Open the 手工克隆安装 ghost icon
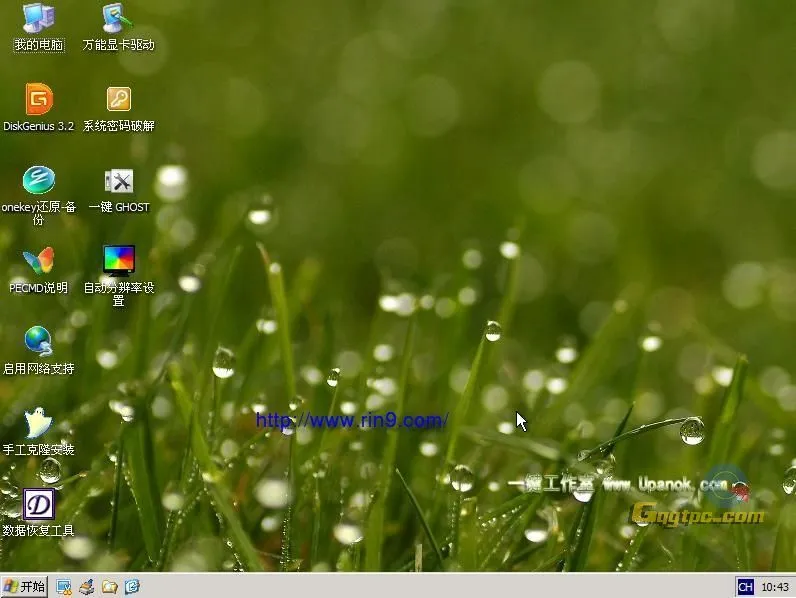Viewport: 796px width, 598px height. pyautogui.click(x=38, y=423)
